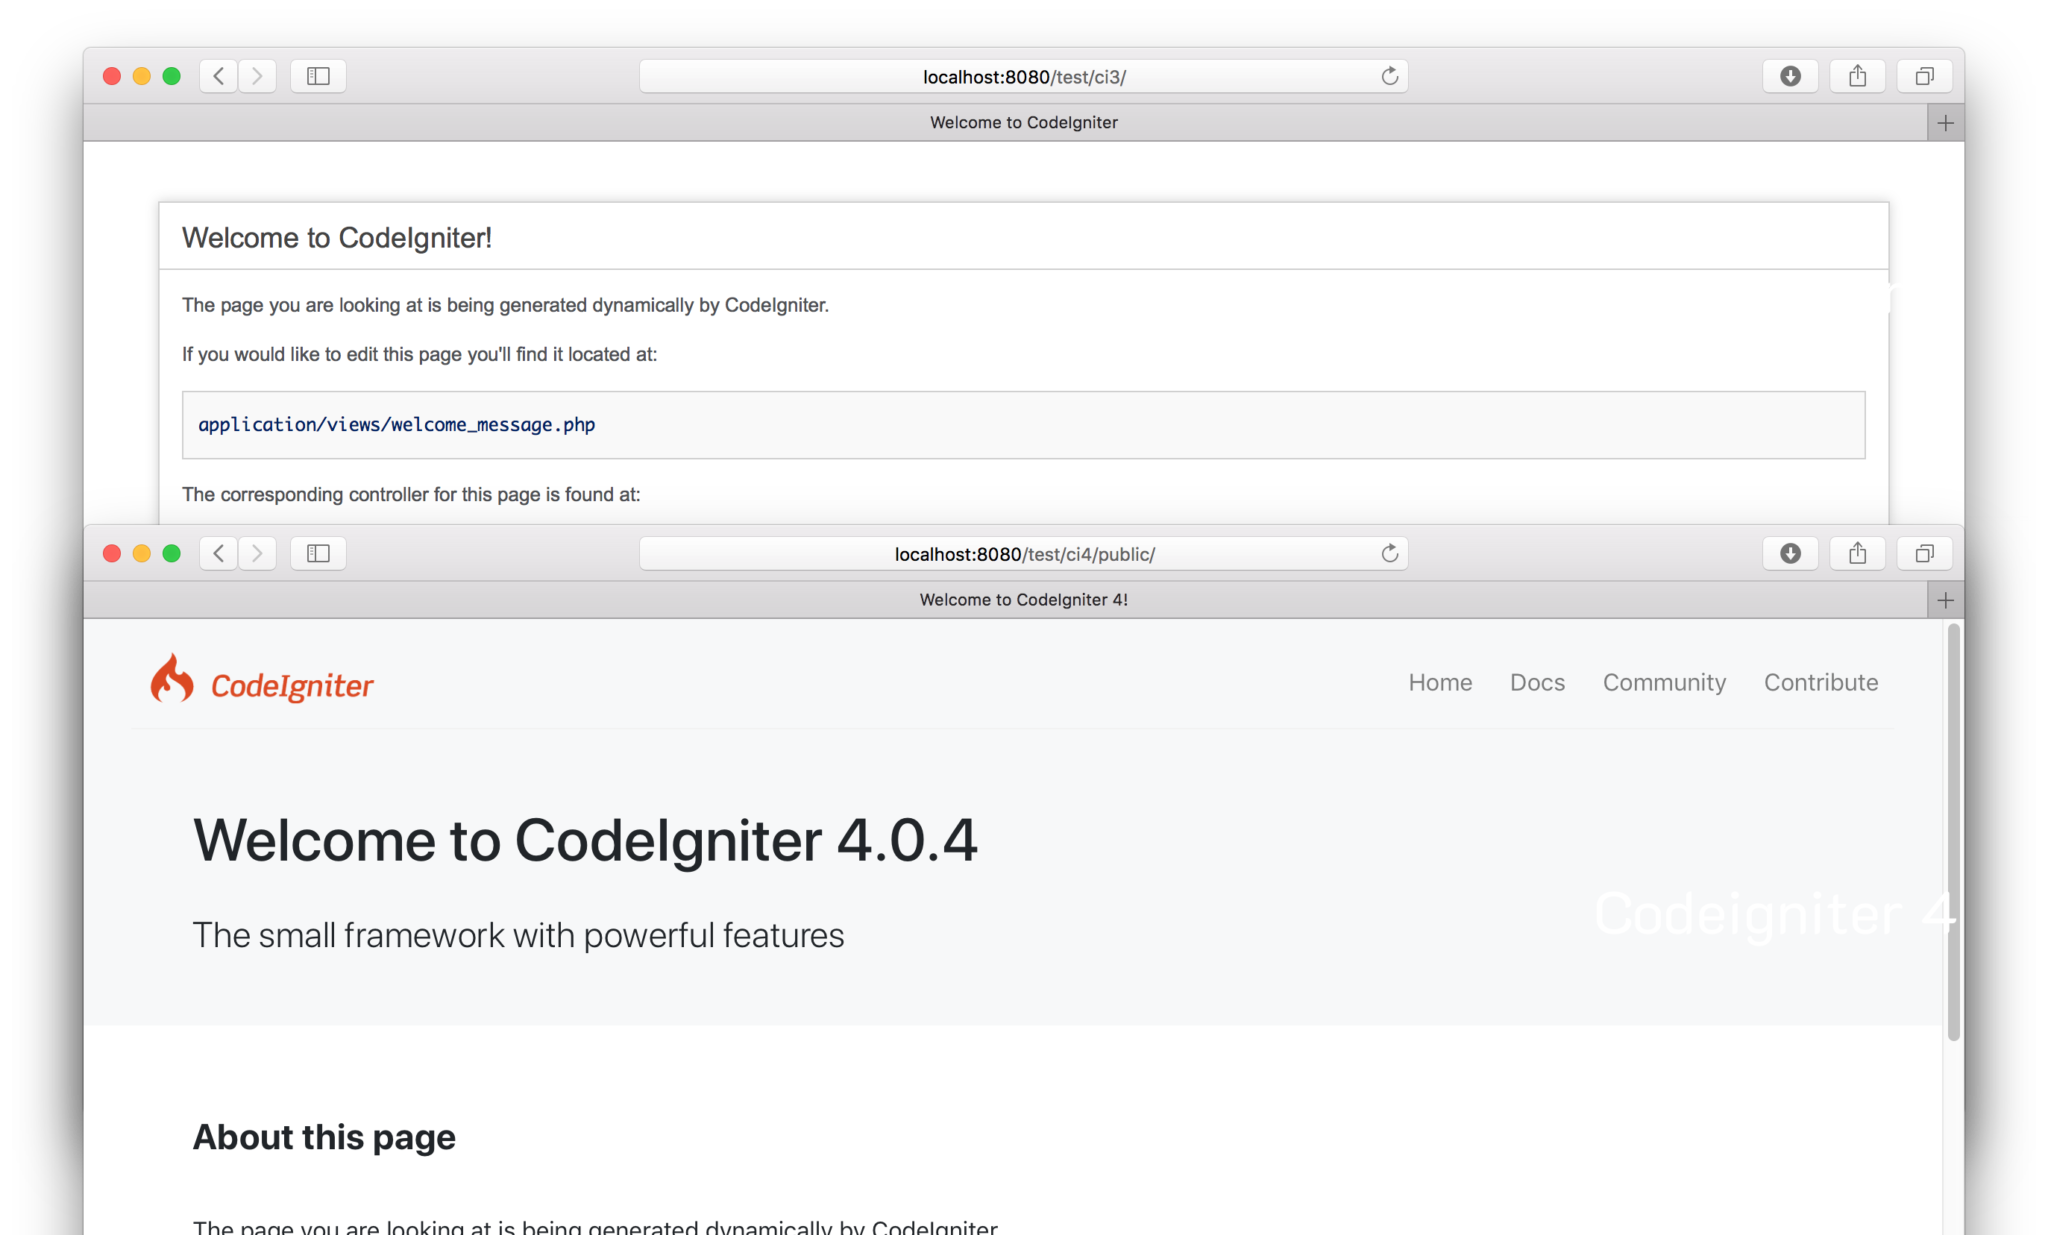Open the welcome_message.php file link
The width and height of the screenshot is (2048, 1235).
[396, 424]
